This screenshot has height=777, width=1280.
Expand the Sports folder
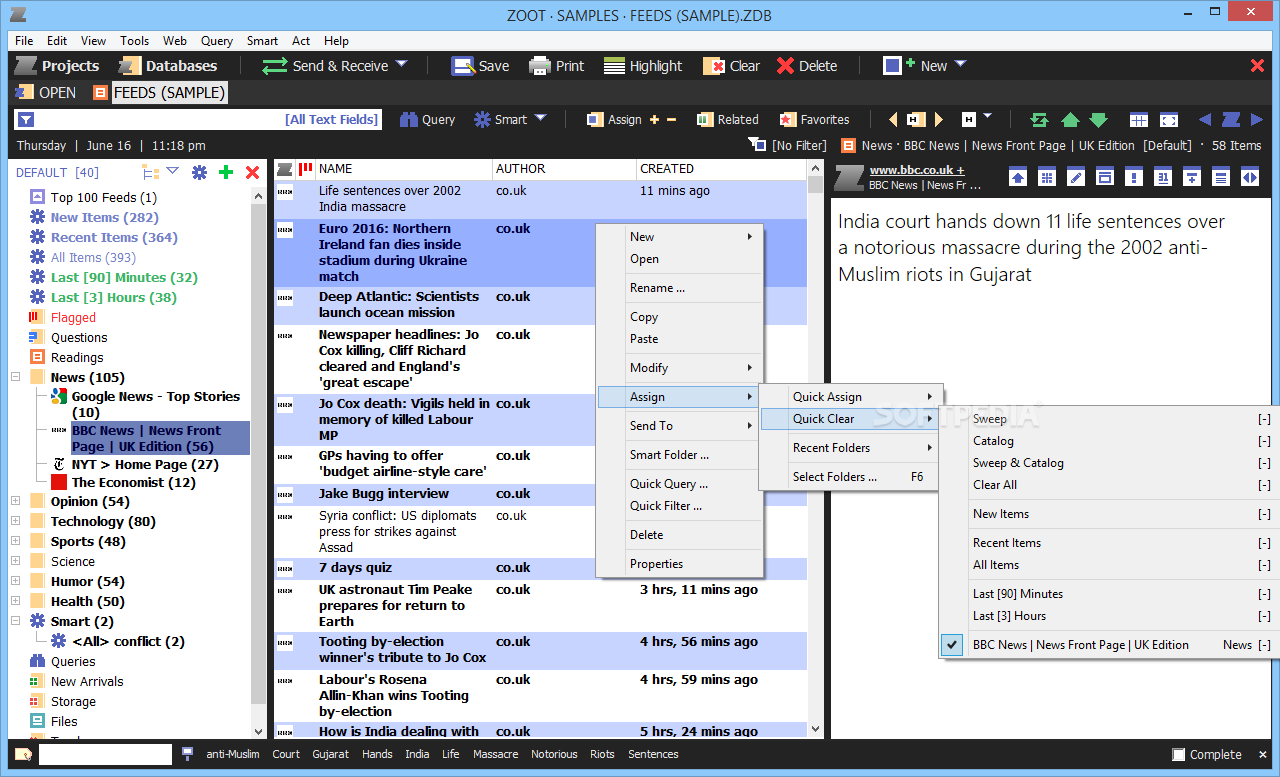pos(15,542)
